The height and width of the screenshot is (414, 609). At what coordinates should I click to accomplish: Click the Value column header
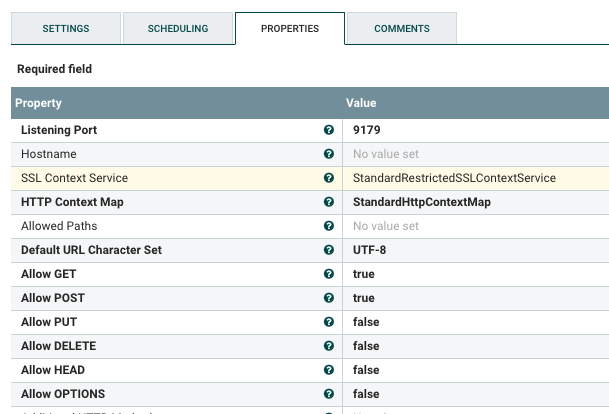coord(361,103)
